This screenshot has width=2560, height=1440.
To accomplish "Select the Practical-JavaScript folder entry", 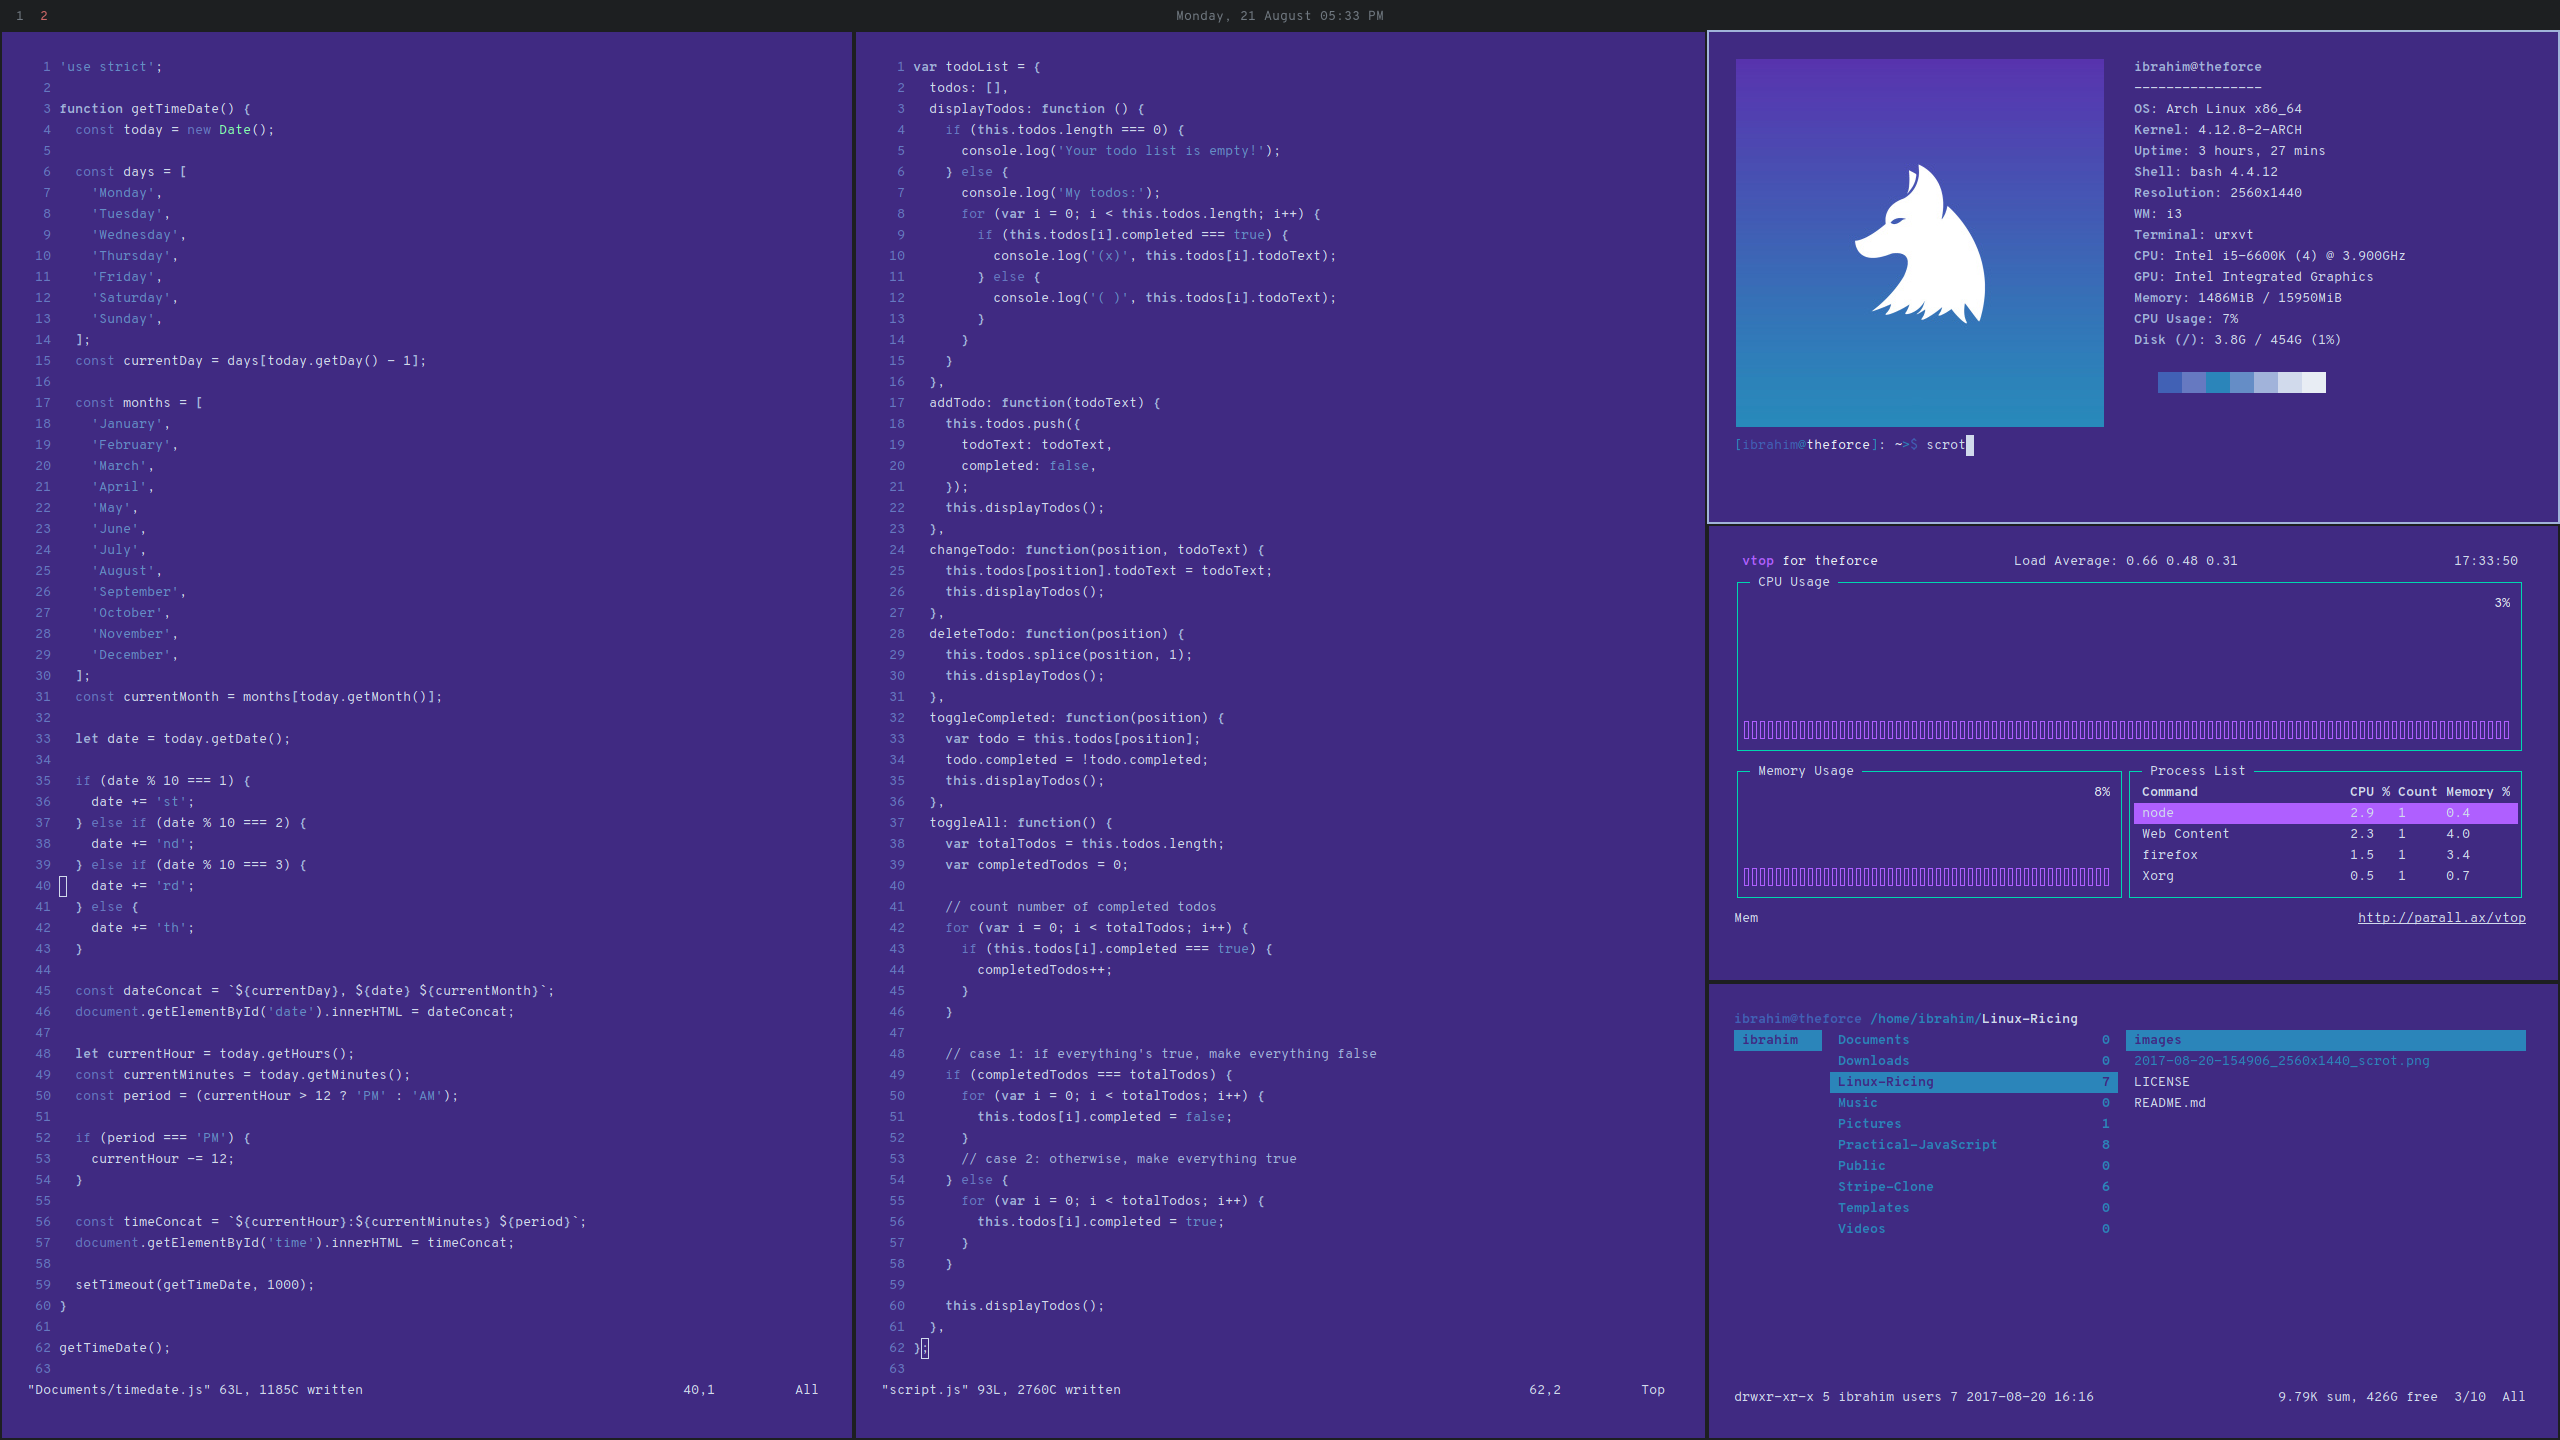I will pyautogui.click(x=1918, y=1145).
